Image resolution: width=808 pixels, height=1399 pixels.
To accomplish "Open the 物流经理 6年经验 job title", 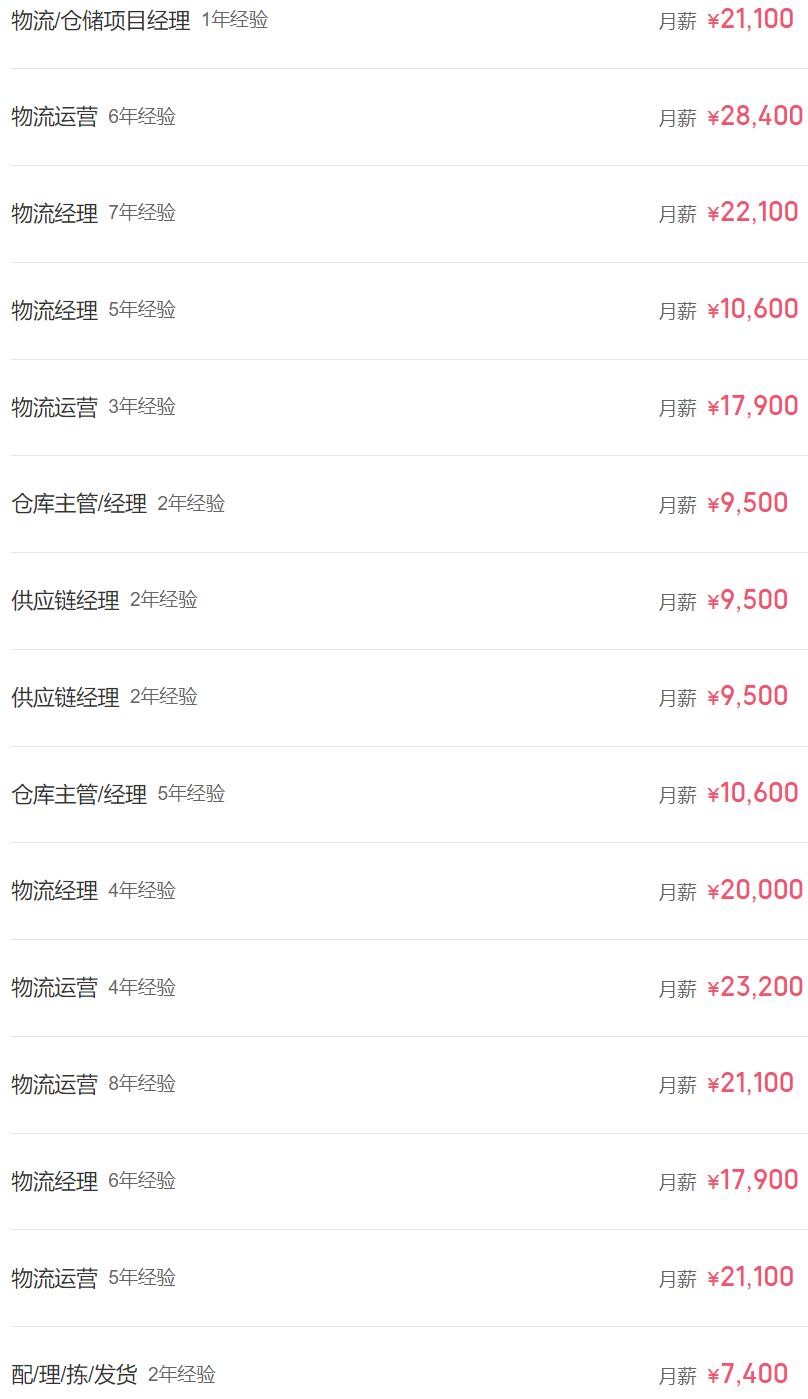I will point(54,1182).
